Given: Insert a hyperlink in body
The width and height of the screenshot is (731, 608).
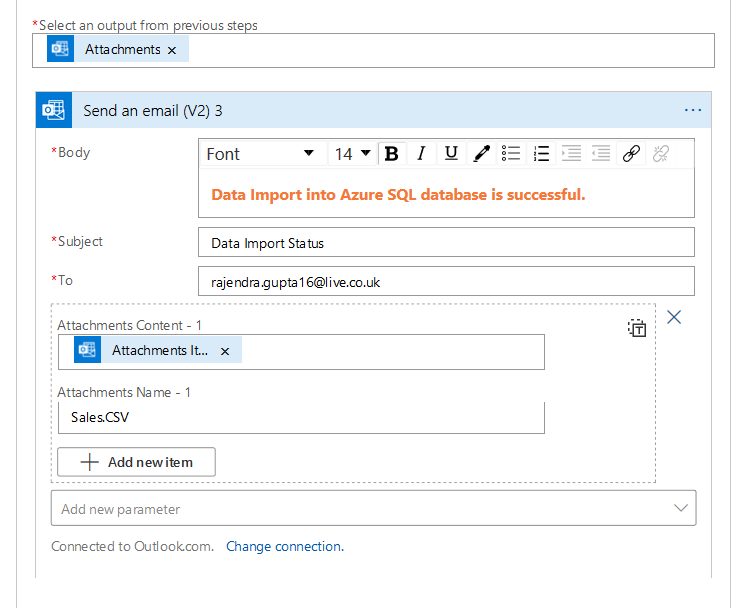Looking at the screenshot, I should click(x=631, y=154).
